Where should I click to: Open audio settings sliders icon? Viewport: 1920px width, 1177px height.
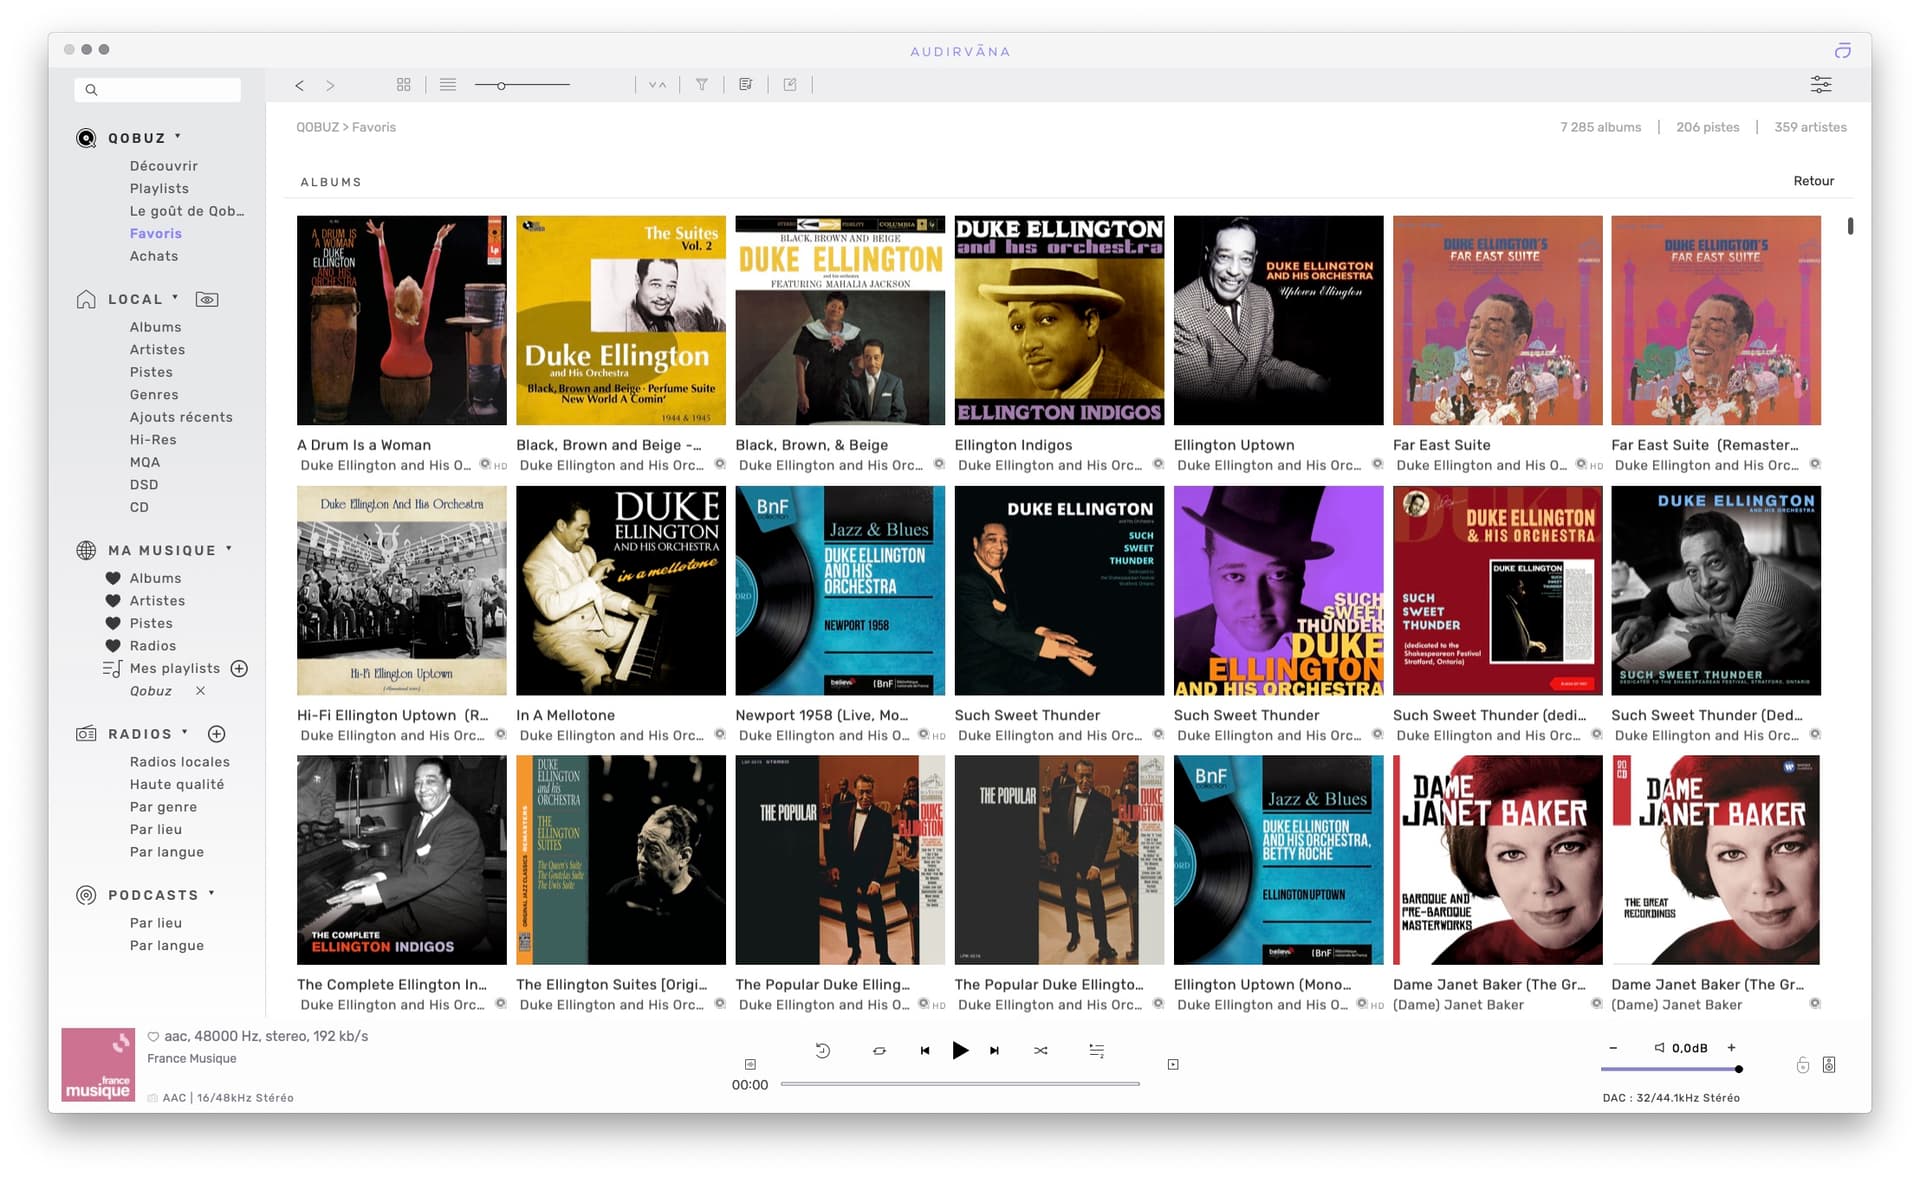coord(1821,85)
